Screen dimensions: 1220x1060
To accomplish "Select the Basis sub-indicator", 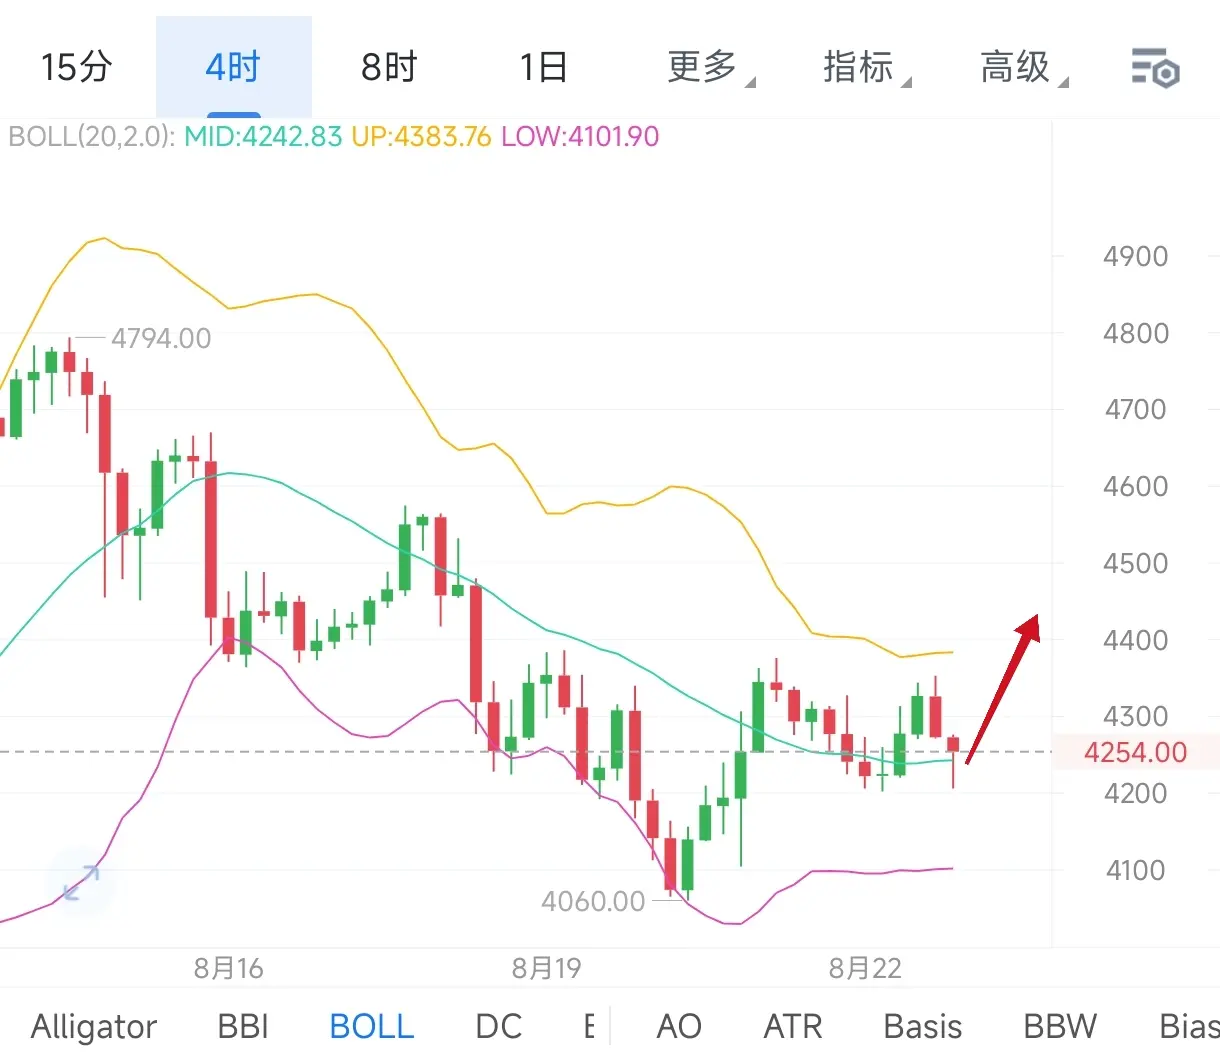I will click(x=923, y=1026).
